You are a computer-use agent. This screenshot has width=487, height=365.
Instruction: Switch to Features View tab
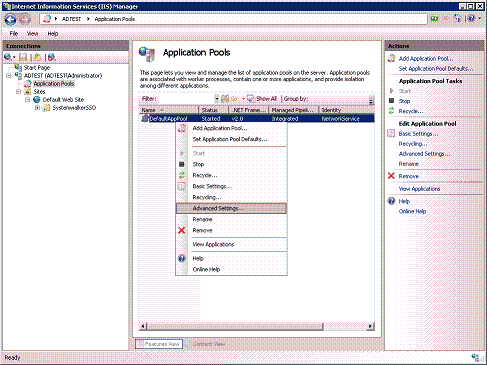click(159, 344)
